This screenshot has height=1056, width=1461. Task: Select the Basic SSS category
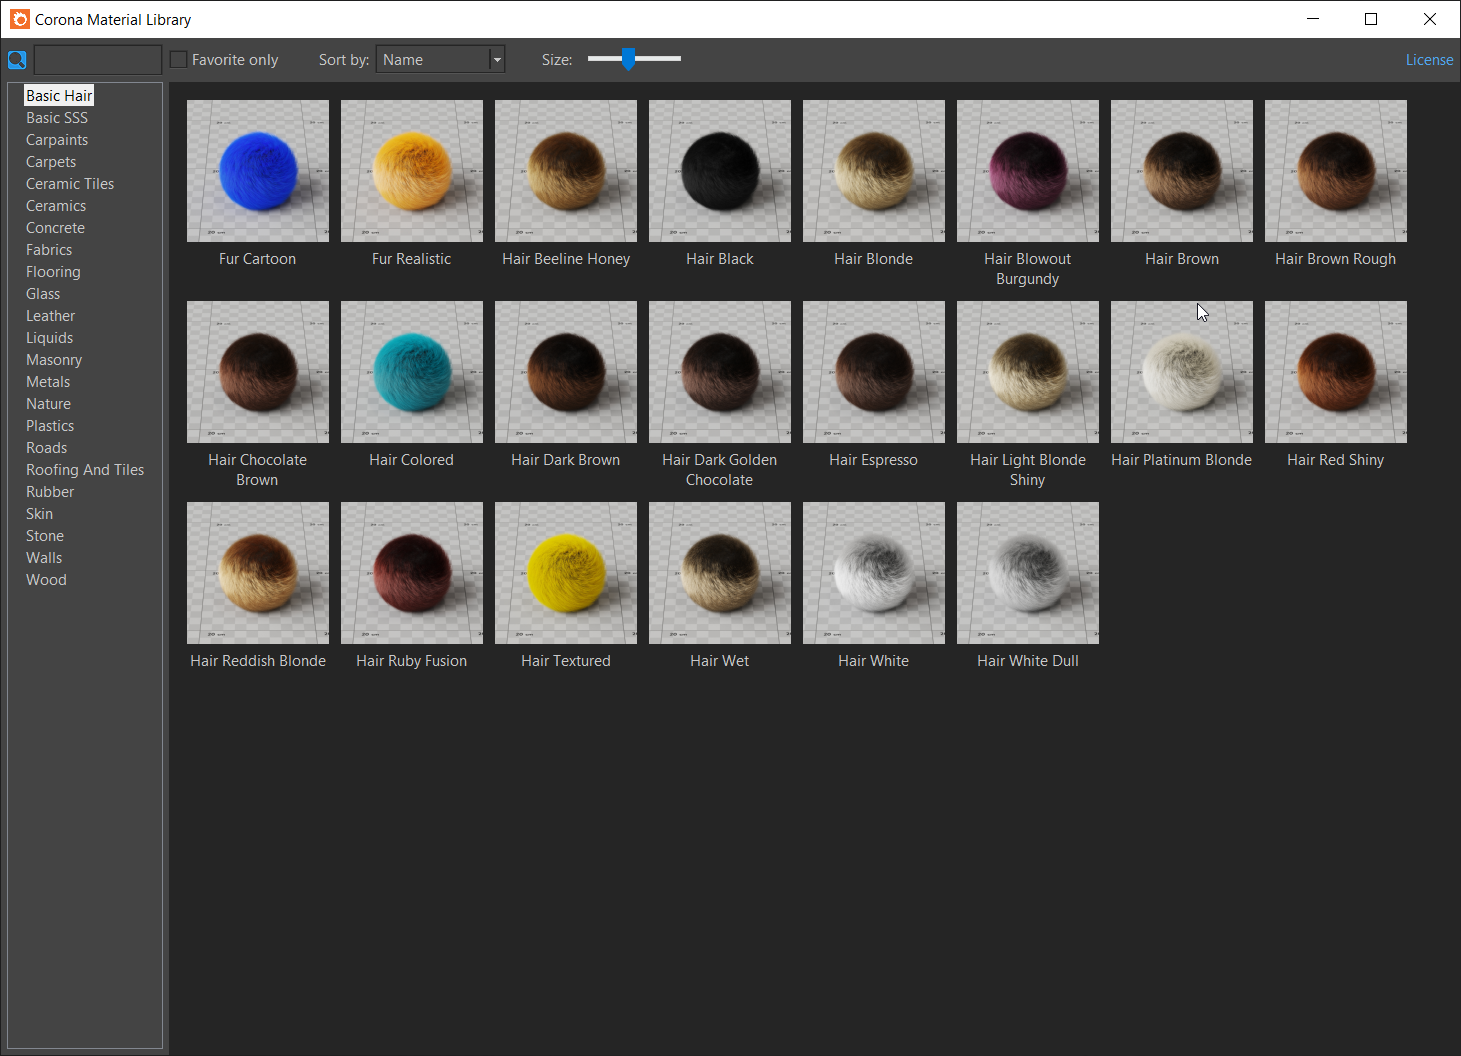pos(57,118)
